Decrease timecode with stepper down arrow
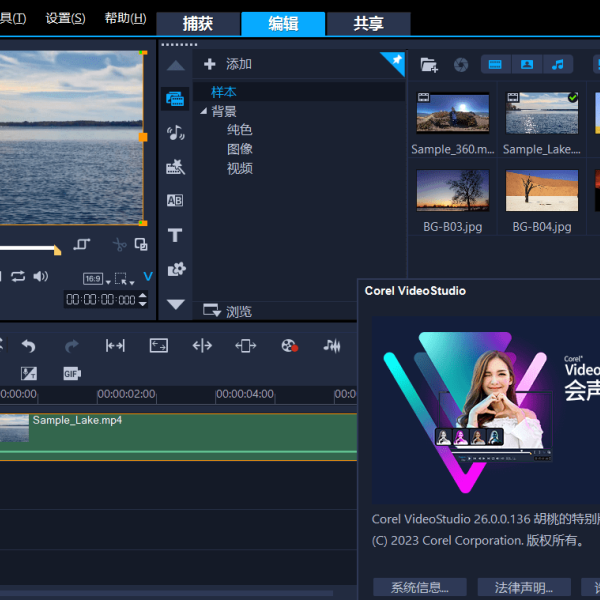The height and width of the screenshot is (600, 600). pyautogui.click(x=142, y=304)
